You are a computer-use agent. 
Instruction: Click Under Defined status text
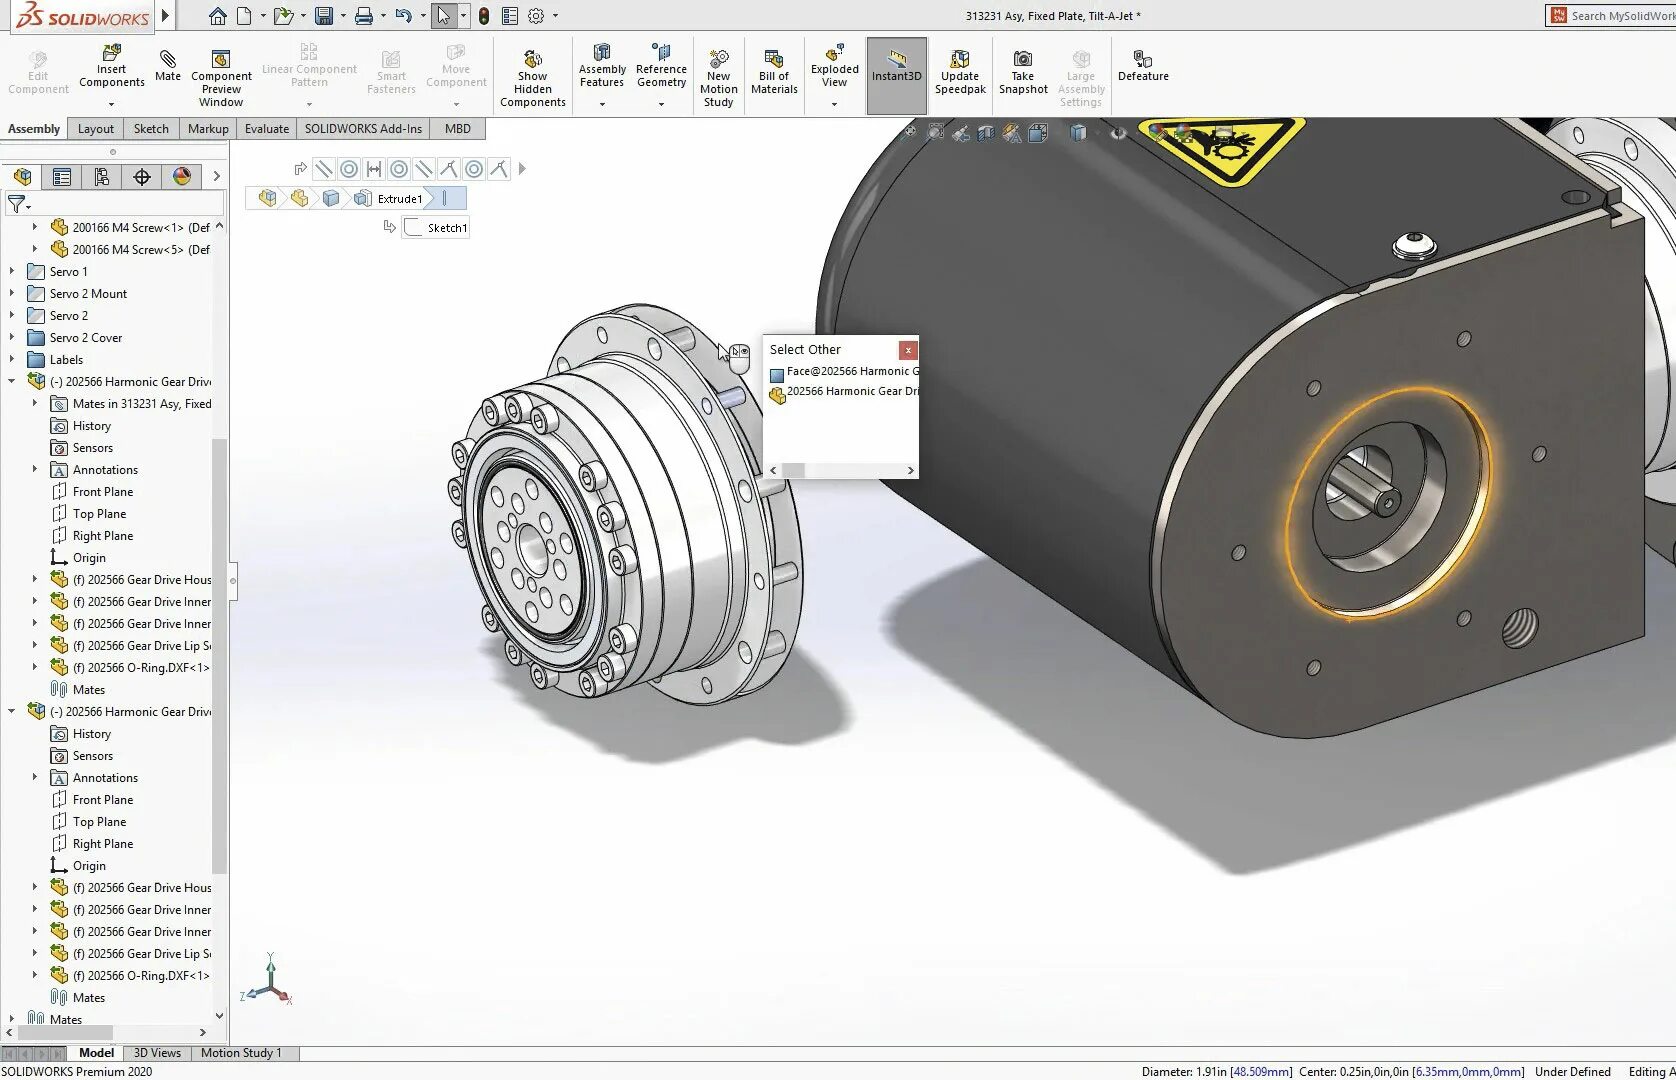pos(1572,1071)
